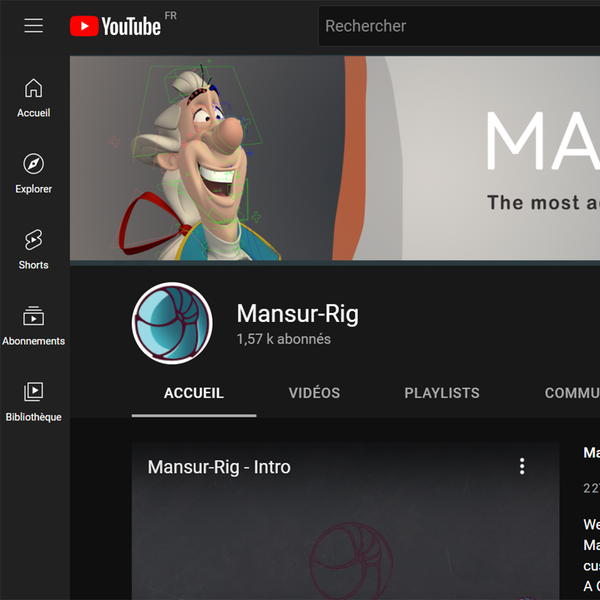The width and height of the screenshot is (600, 600).
Task: Open the hamburger guide menu
Action: tap(33, 26)
